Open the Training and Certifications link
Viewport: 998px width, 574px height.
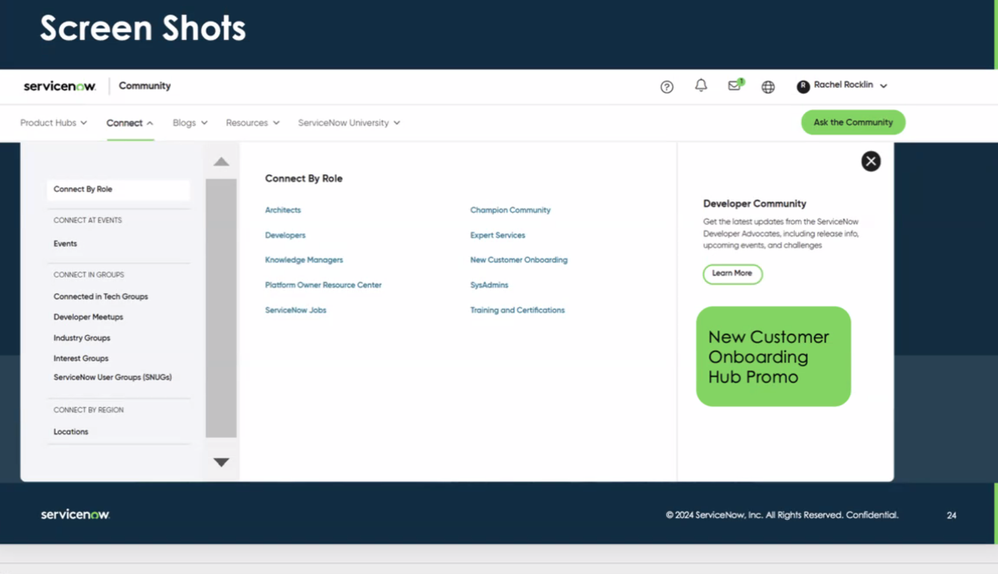pyautogui.click(x=517, y=310)
